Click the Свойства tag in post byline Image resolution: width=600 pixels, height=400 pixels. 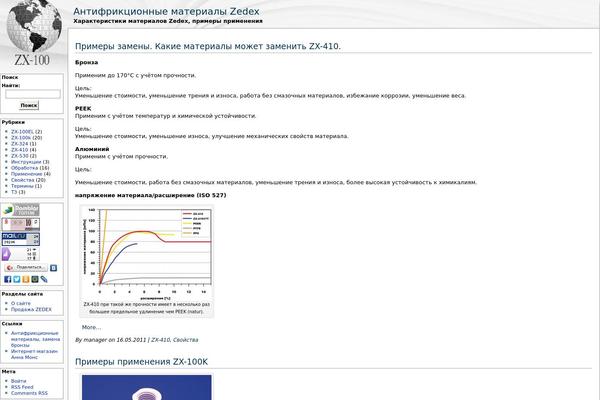click(186, 340)
